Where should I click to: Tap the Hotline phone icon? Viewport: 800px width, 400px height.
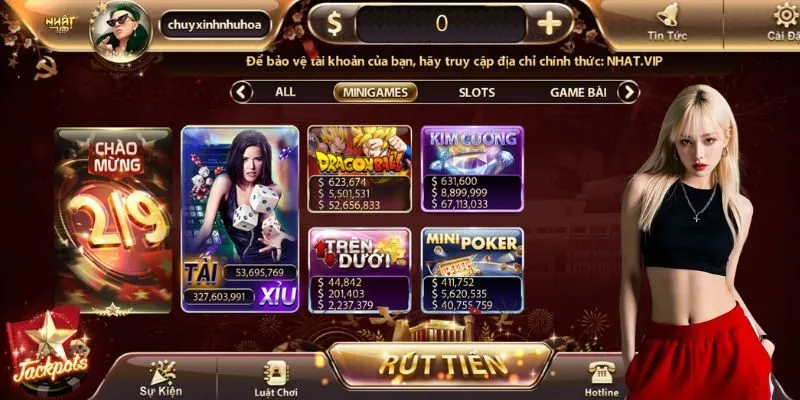click(602, 373)
